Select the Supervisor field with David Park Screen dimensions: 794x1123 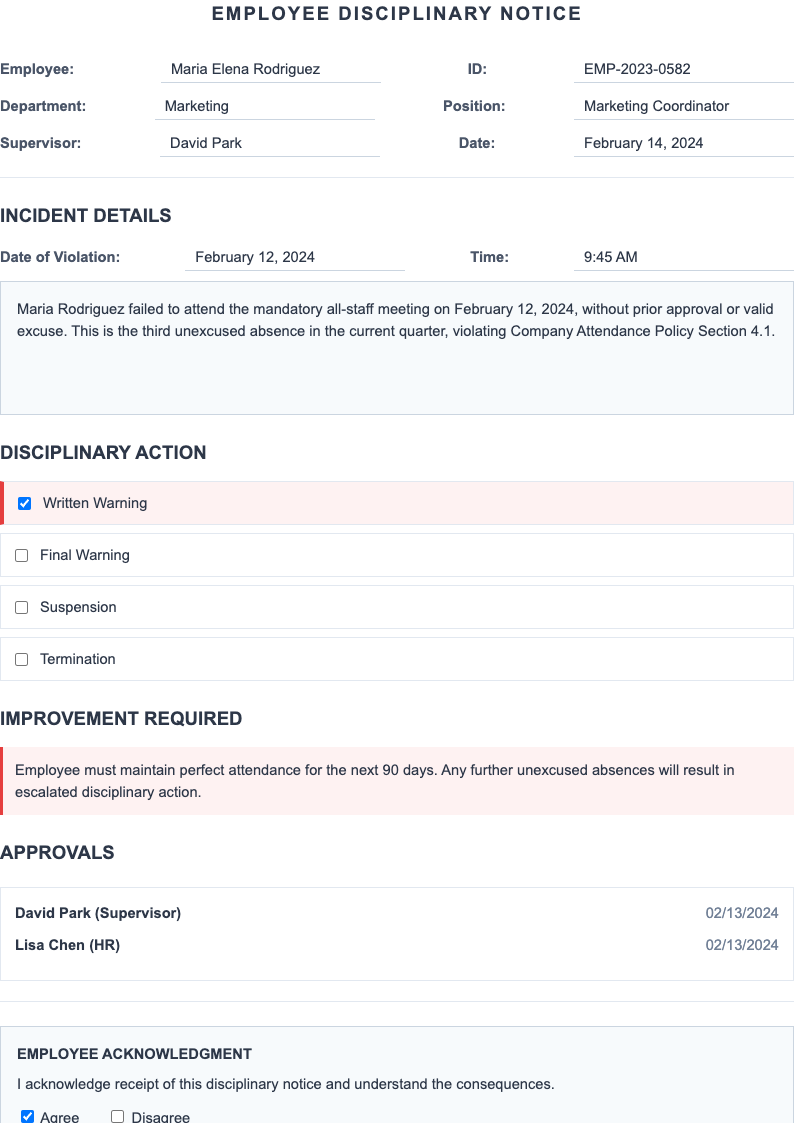click(x=270, y=143)
